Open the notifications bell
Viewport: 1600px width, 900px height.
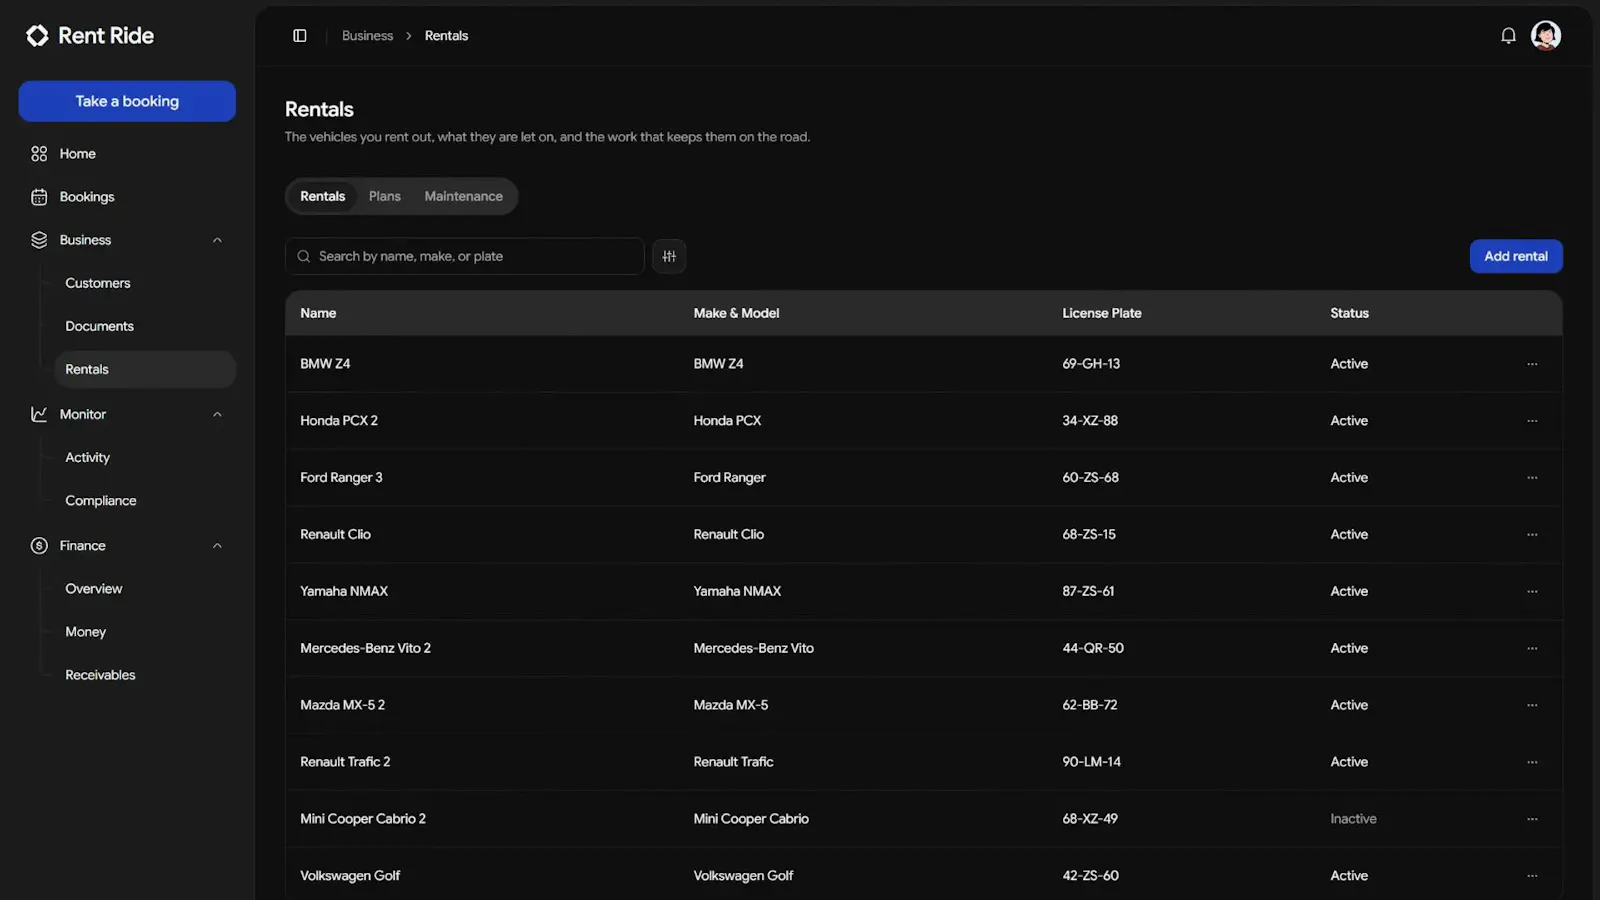(x=1508, y=36)
